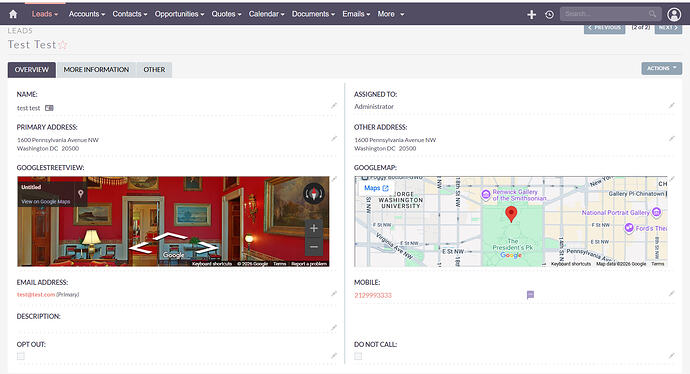Select the Overview tab

click(32, 70)
